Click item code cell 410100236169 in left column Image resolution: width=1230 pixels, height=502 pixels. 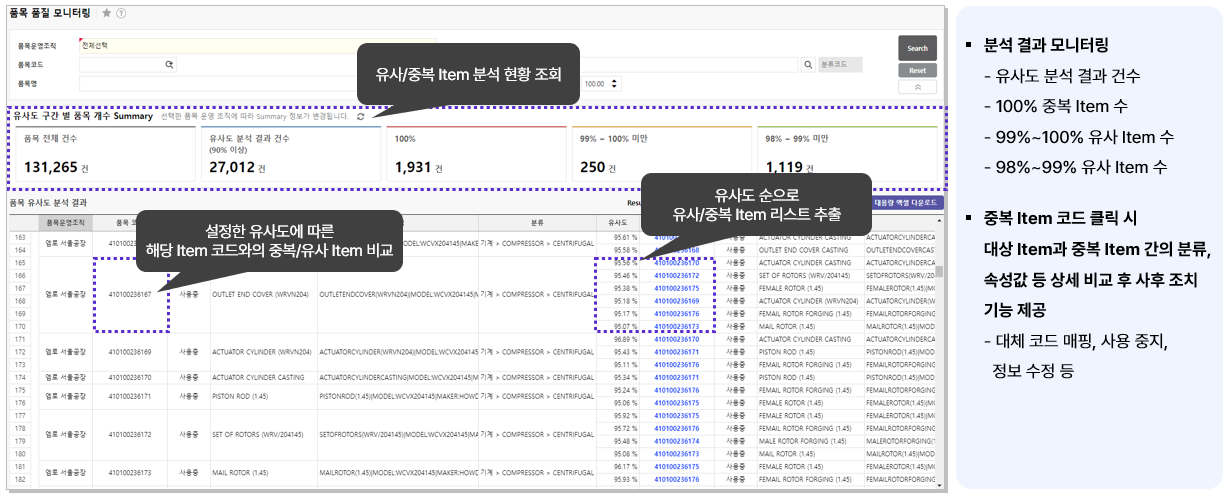(129, 352)
